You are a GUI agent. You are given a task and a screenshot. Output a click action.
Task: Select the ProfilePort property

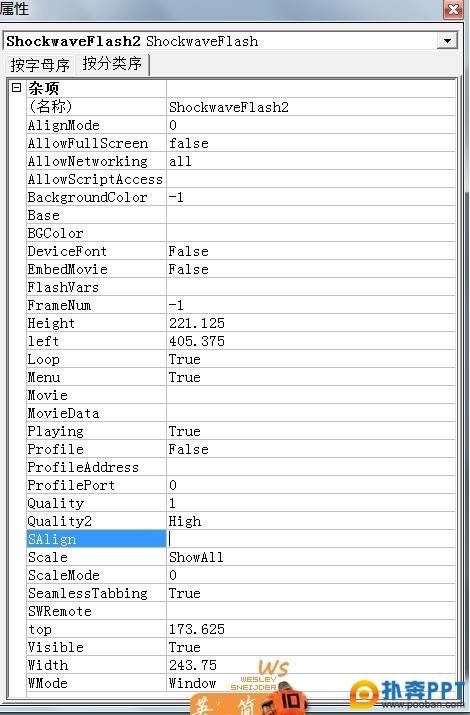tap(96, 485)
